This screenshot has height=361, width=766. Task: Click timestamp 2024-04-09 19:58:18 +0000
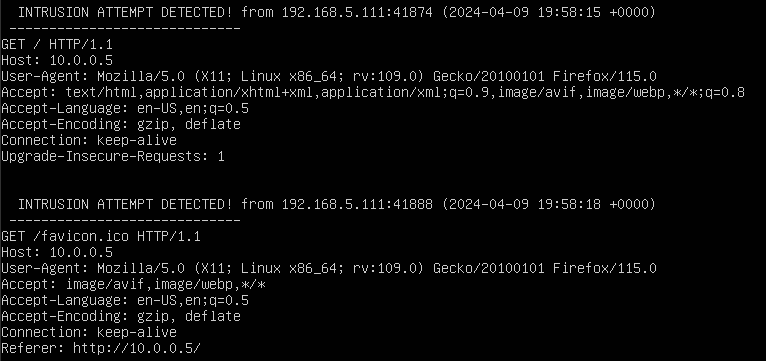(549, 204)
